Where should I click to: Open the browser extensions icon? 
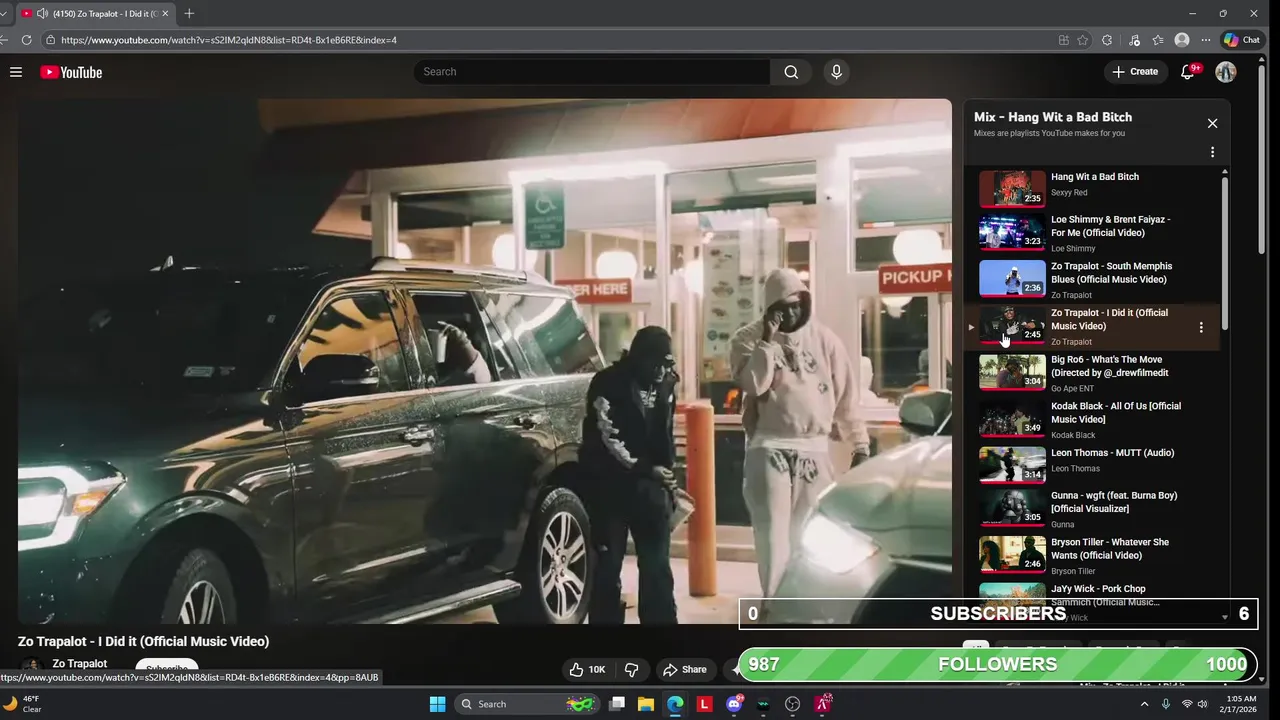click(1107, 40)
